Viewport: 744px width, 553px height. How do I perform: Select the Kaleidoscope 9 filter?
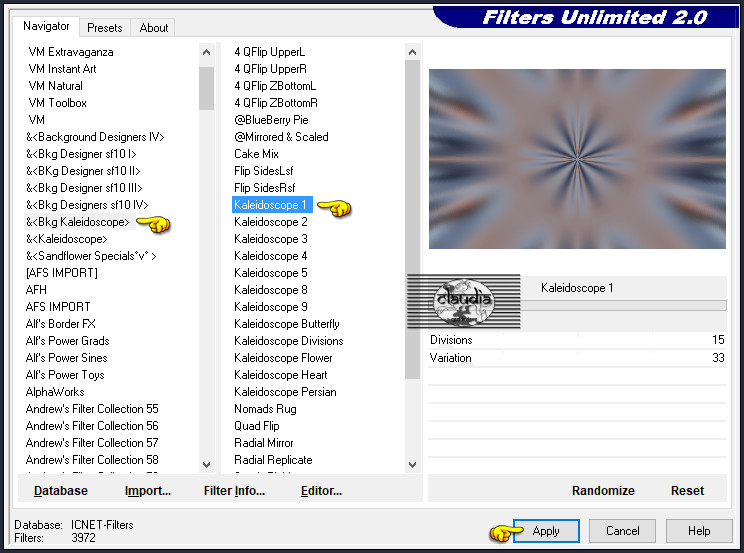270,307
